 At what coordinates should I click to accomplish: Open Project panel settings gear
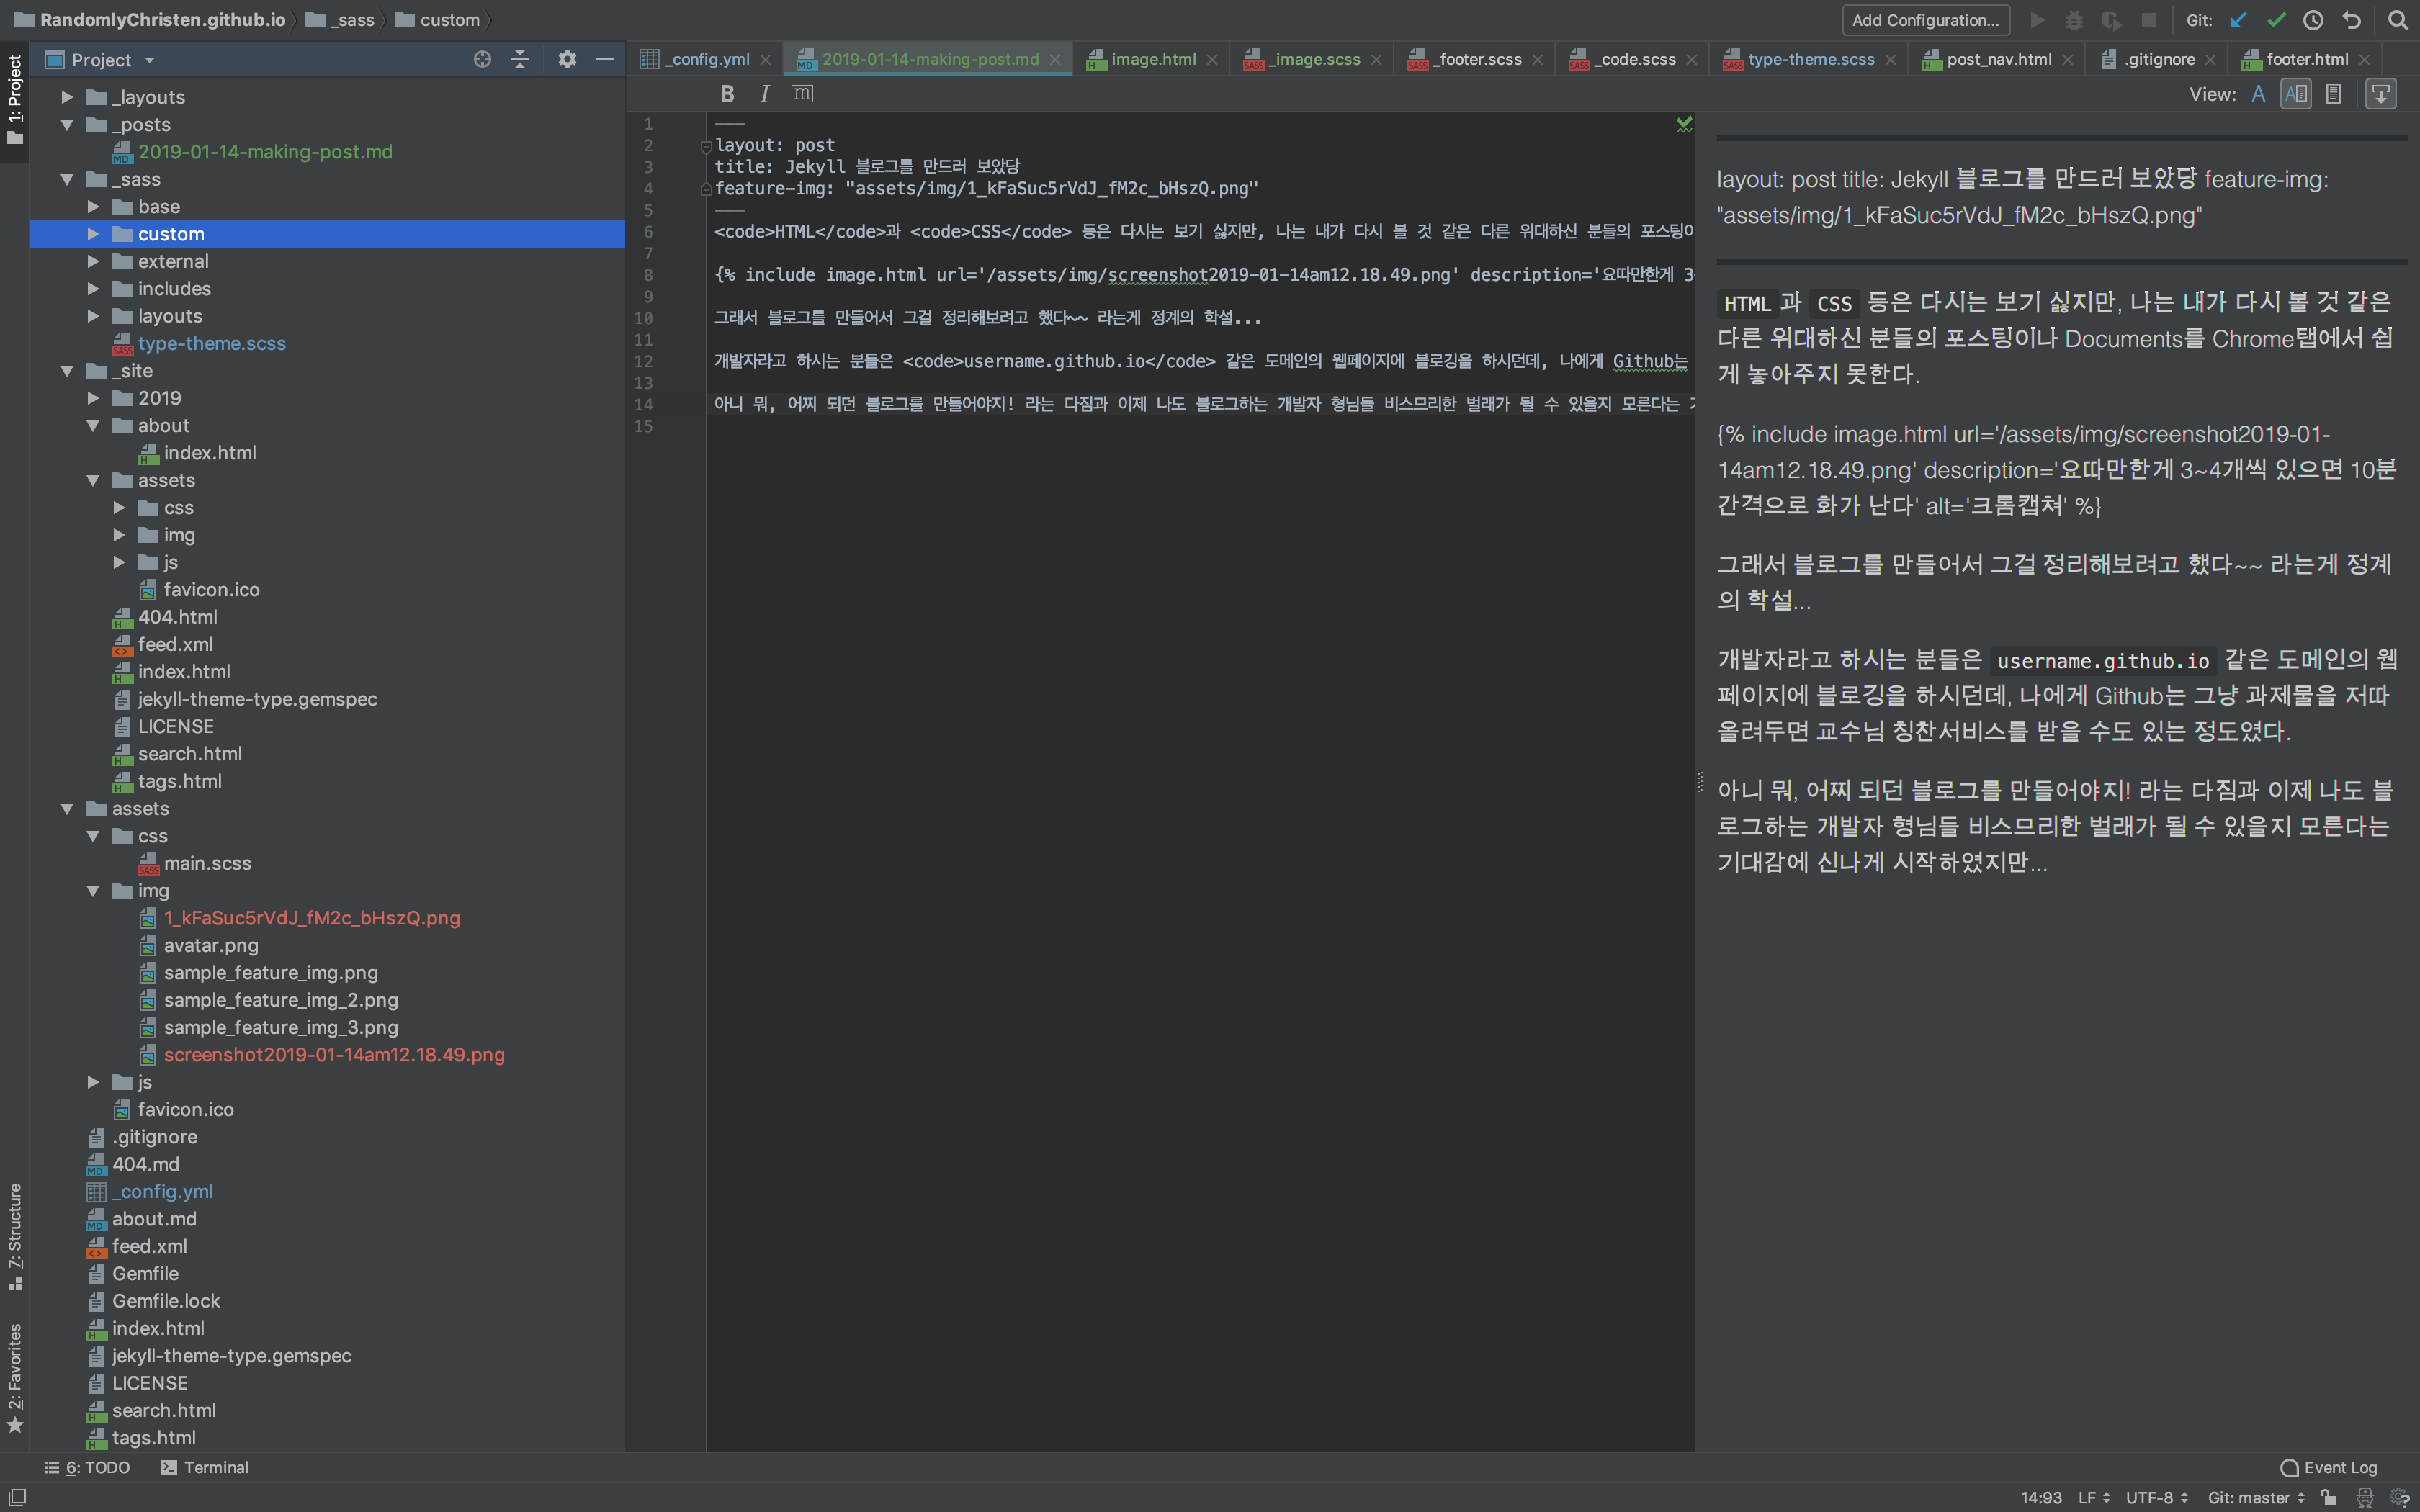[x=567, y=60]
